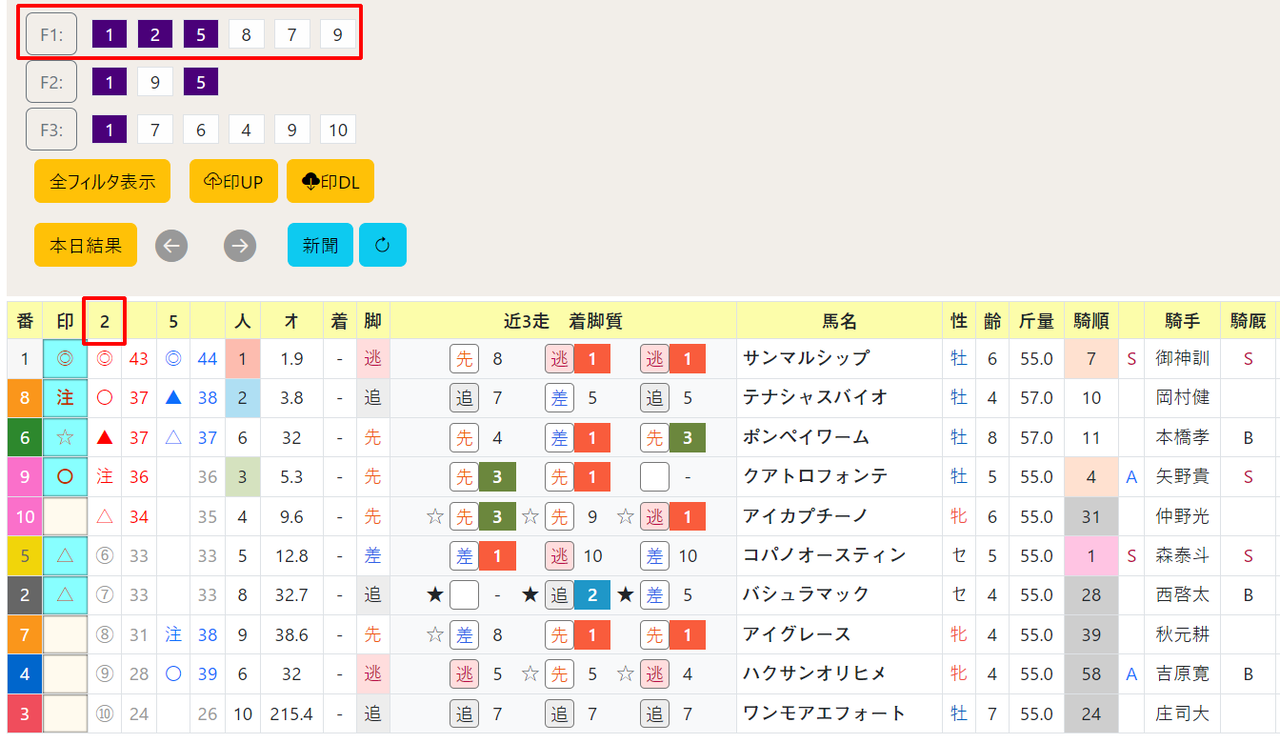This screenshot has height=743, width=1280.
Task: Click purple selected 5 chip in F1
Action: [x=201, y=35]
